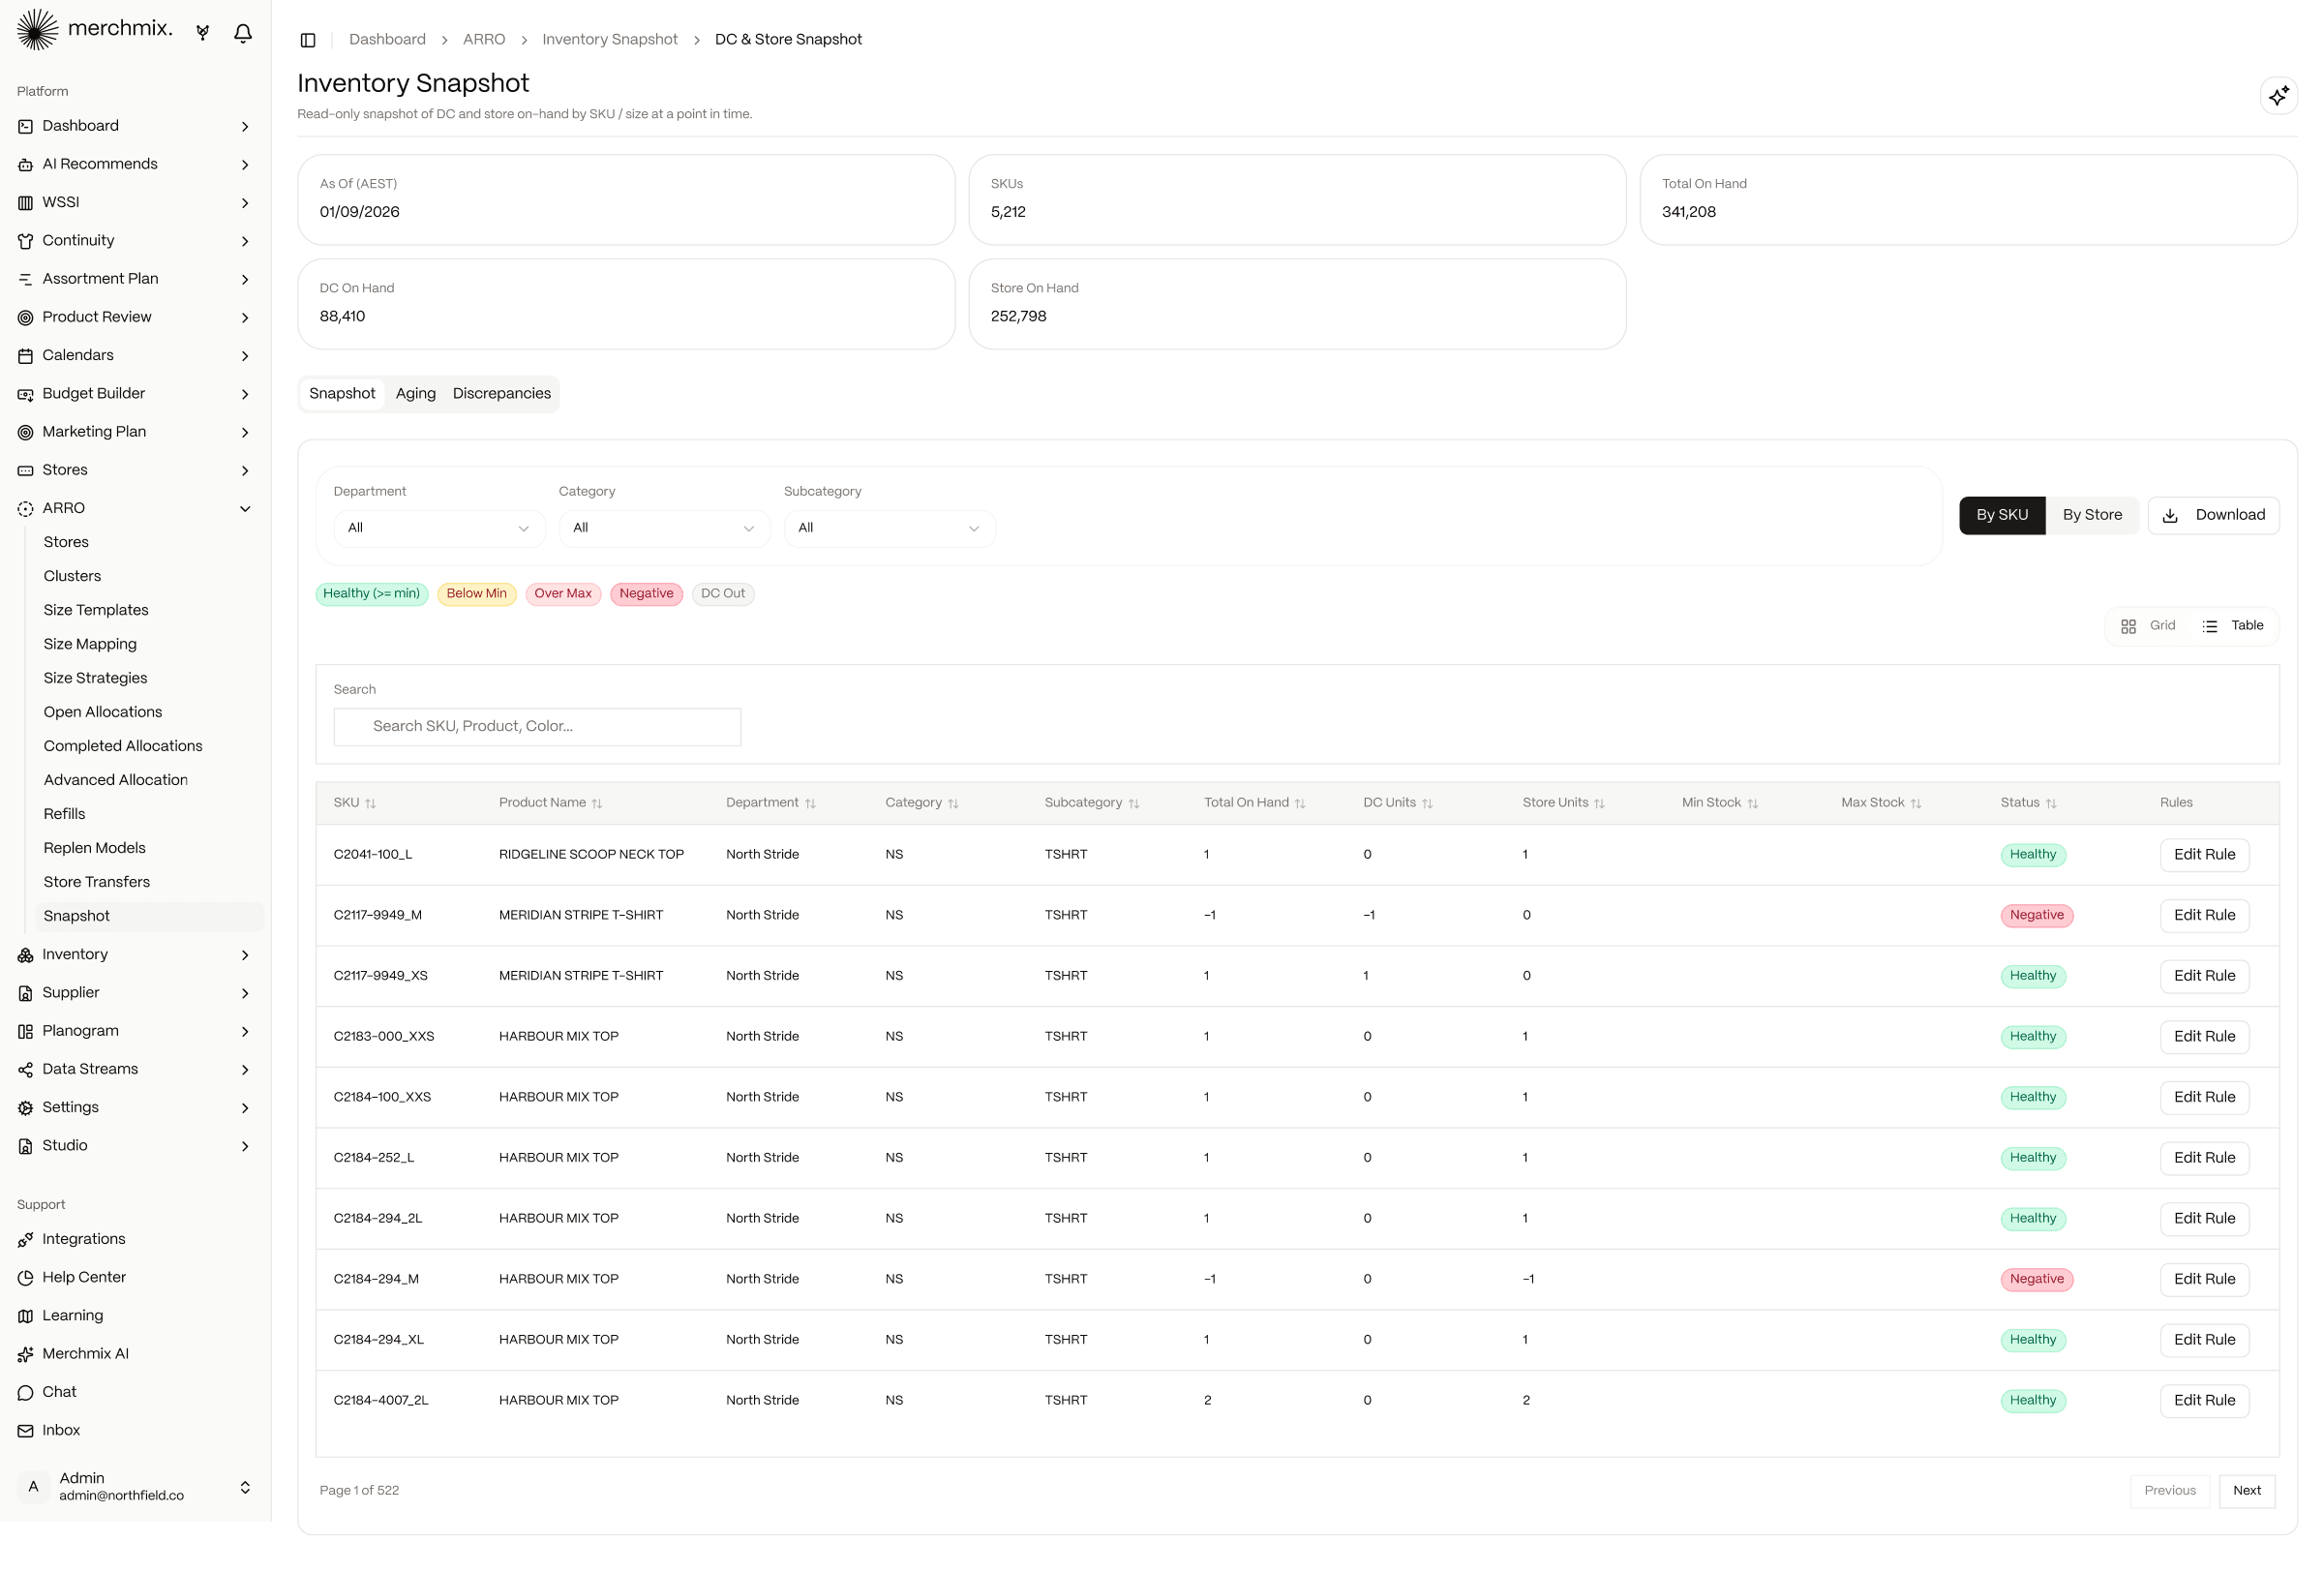The image size is (2324, 1573).
Task: Open the Subcategory dropdown
Action: tap(889, 528)
